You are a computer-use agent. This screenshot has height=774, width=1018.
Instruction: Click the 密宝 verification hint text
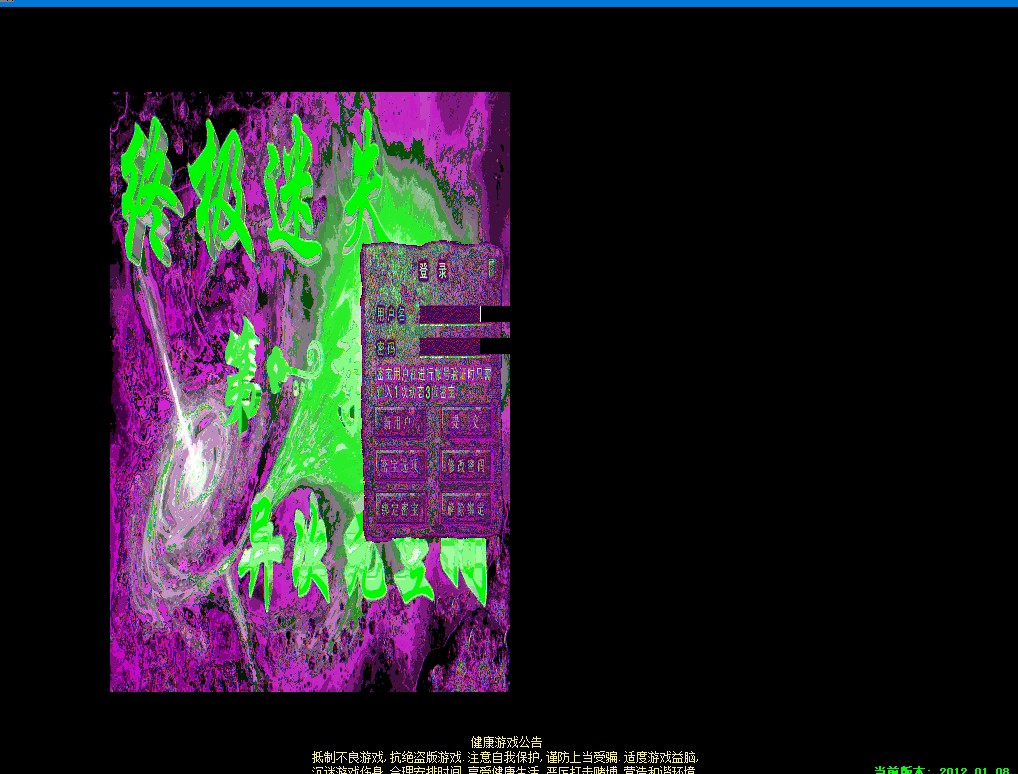(434, 383)
